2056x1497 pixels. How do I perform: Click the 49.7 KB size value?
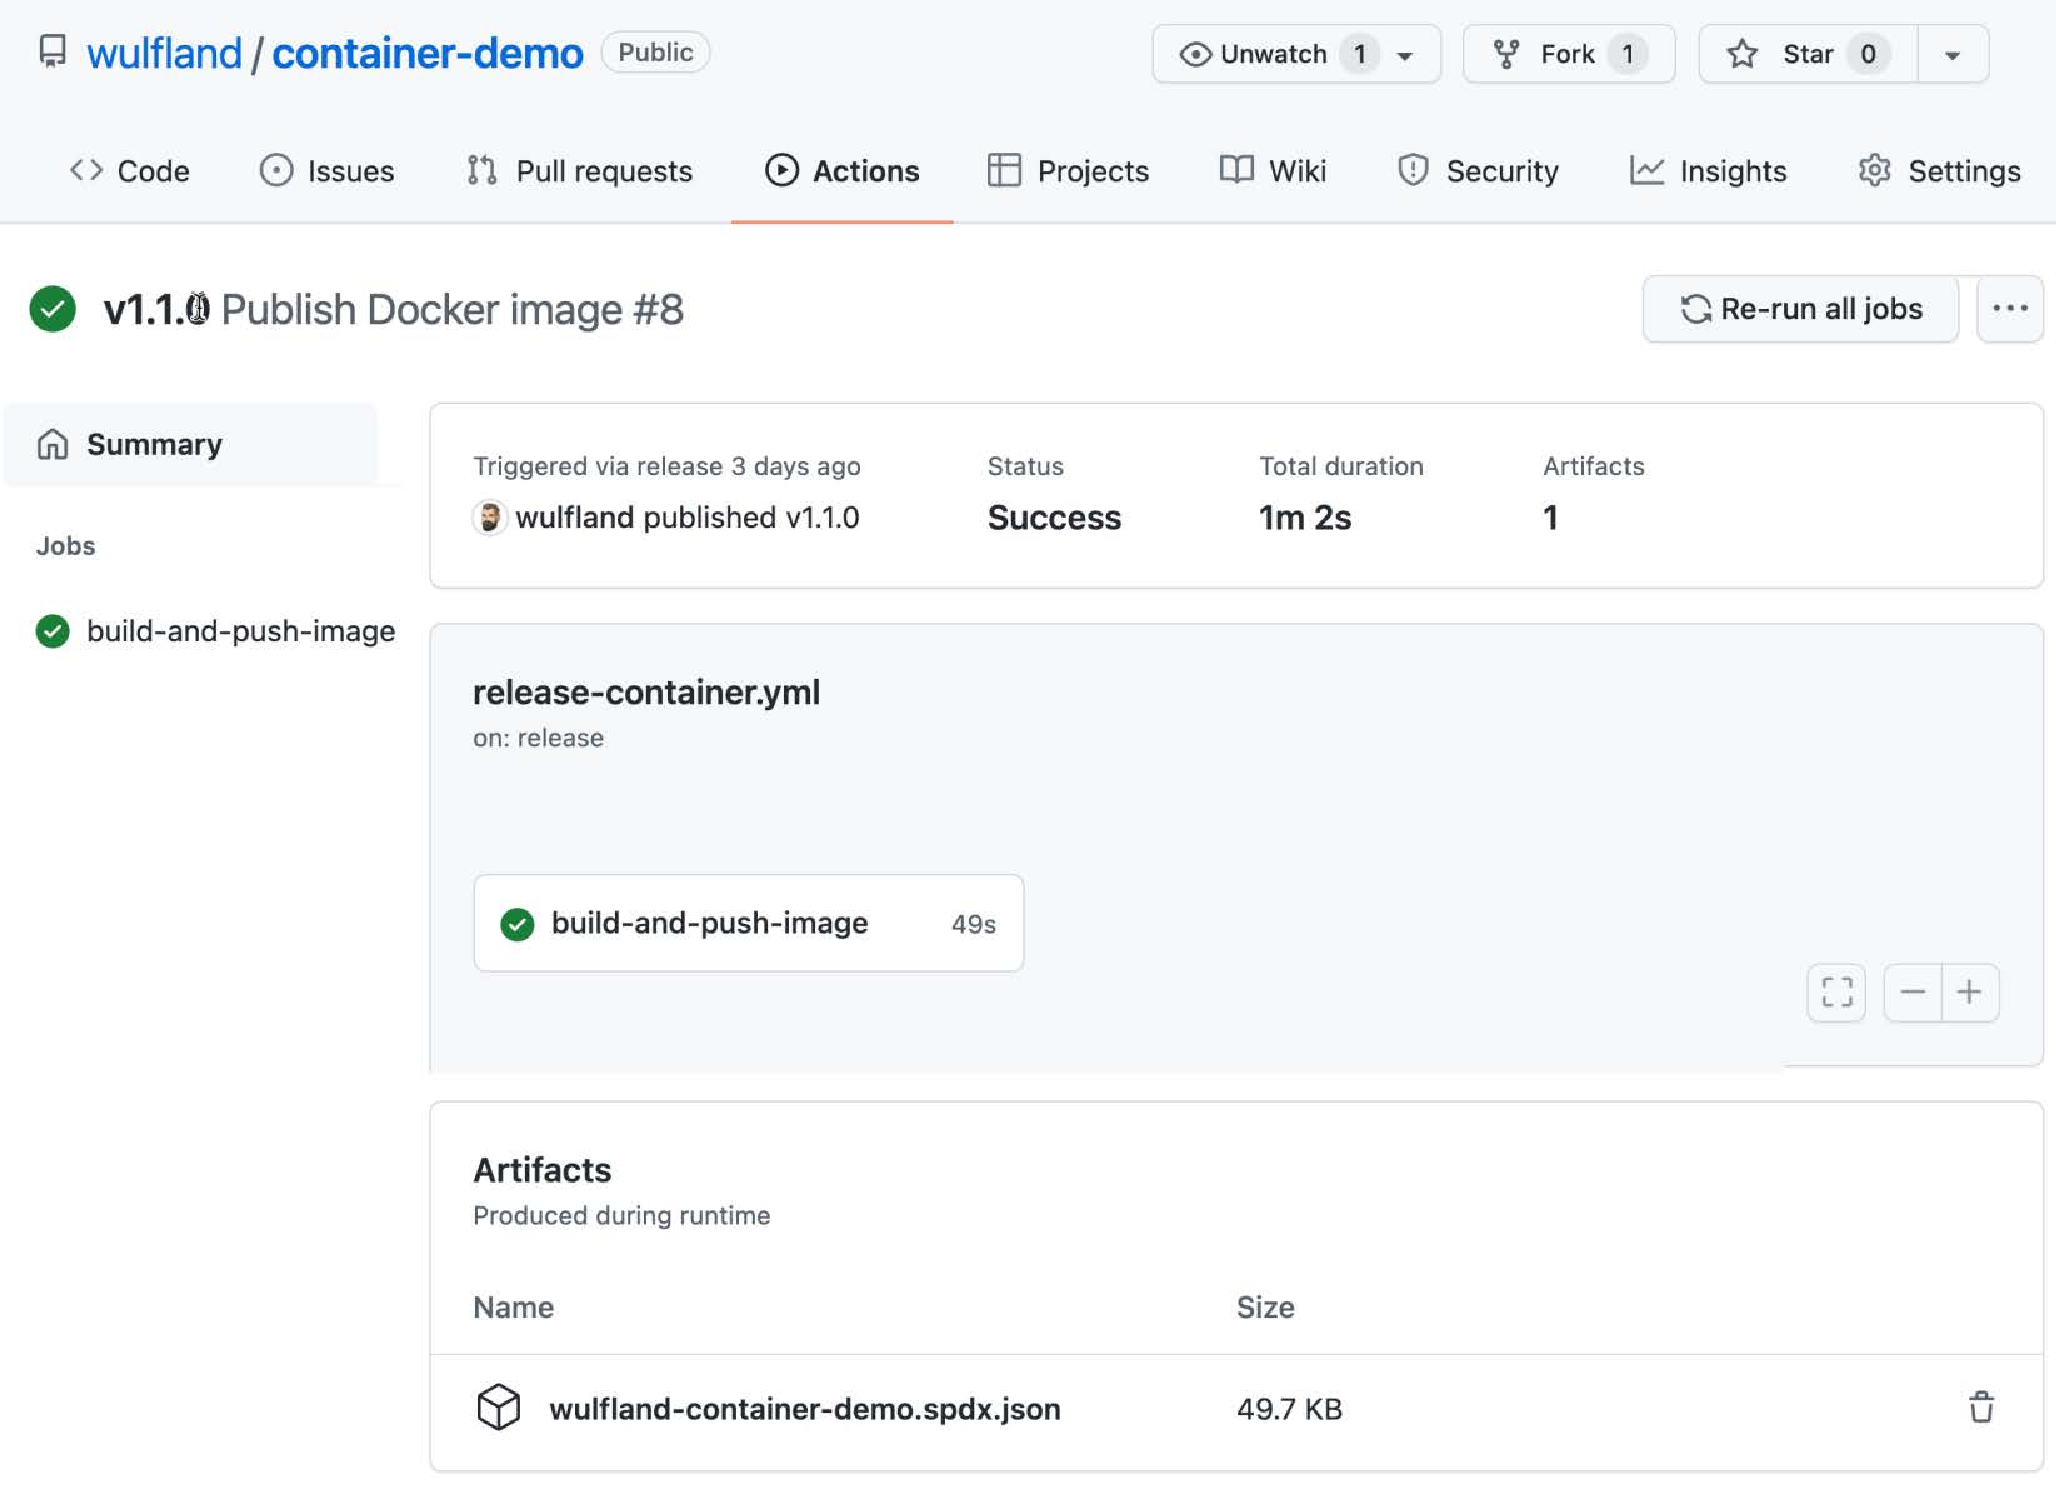pos(1289,1409)
